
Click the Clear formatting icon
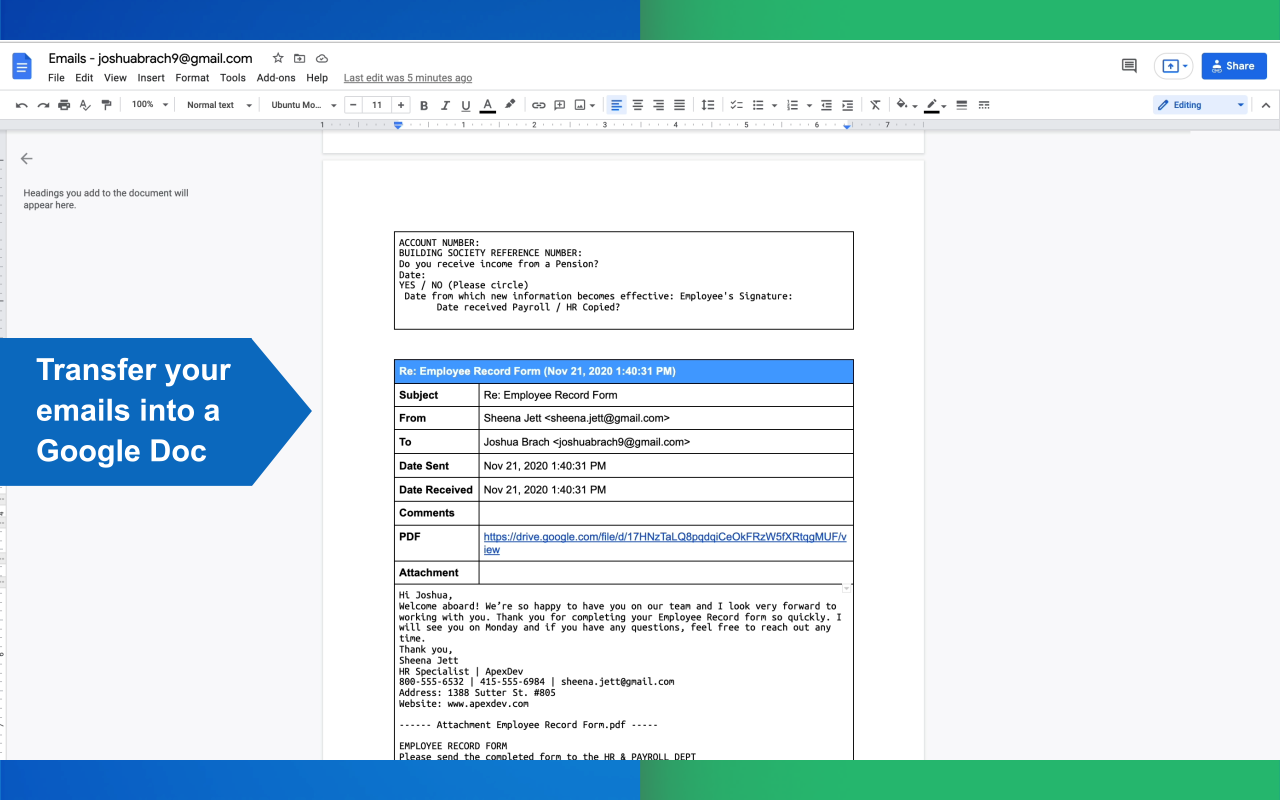pos(875,104)
